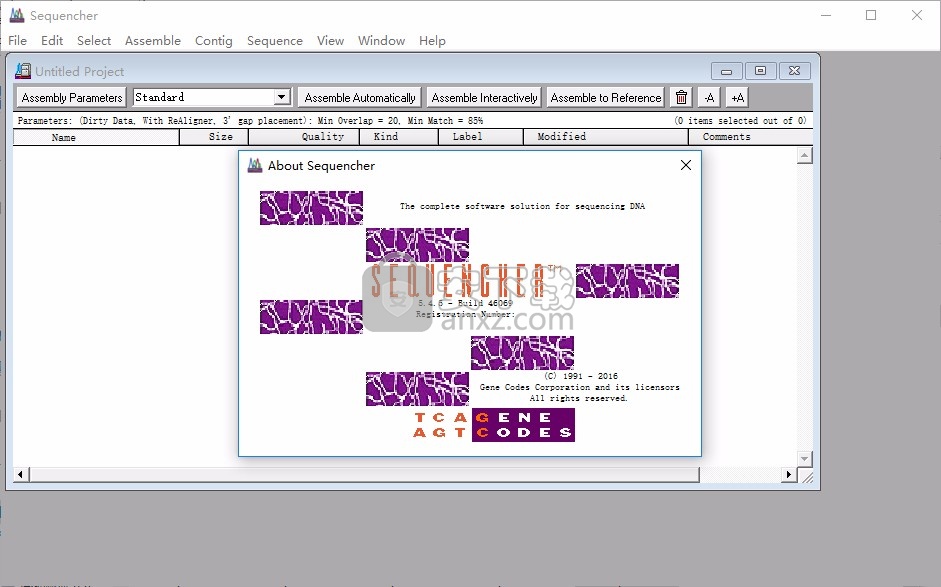Click the vertical scrollbar down arrow

[x=805, y=459]
